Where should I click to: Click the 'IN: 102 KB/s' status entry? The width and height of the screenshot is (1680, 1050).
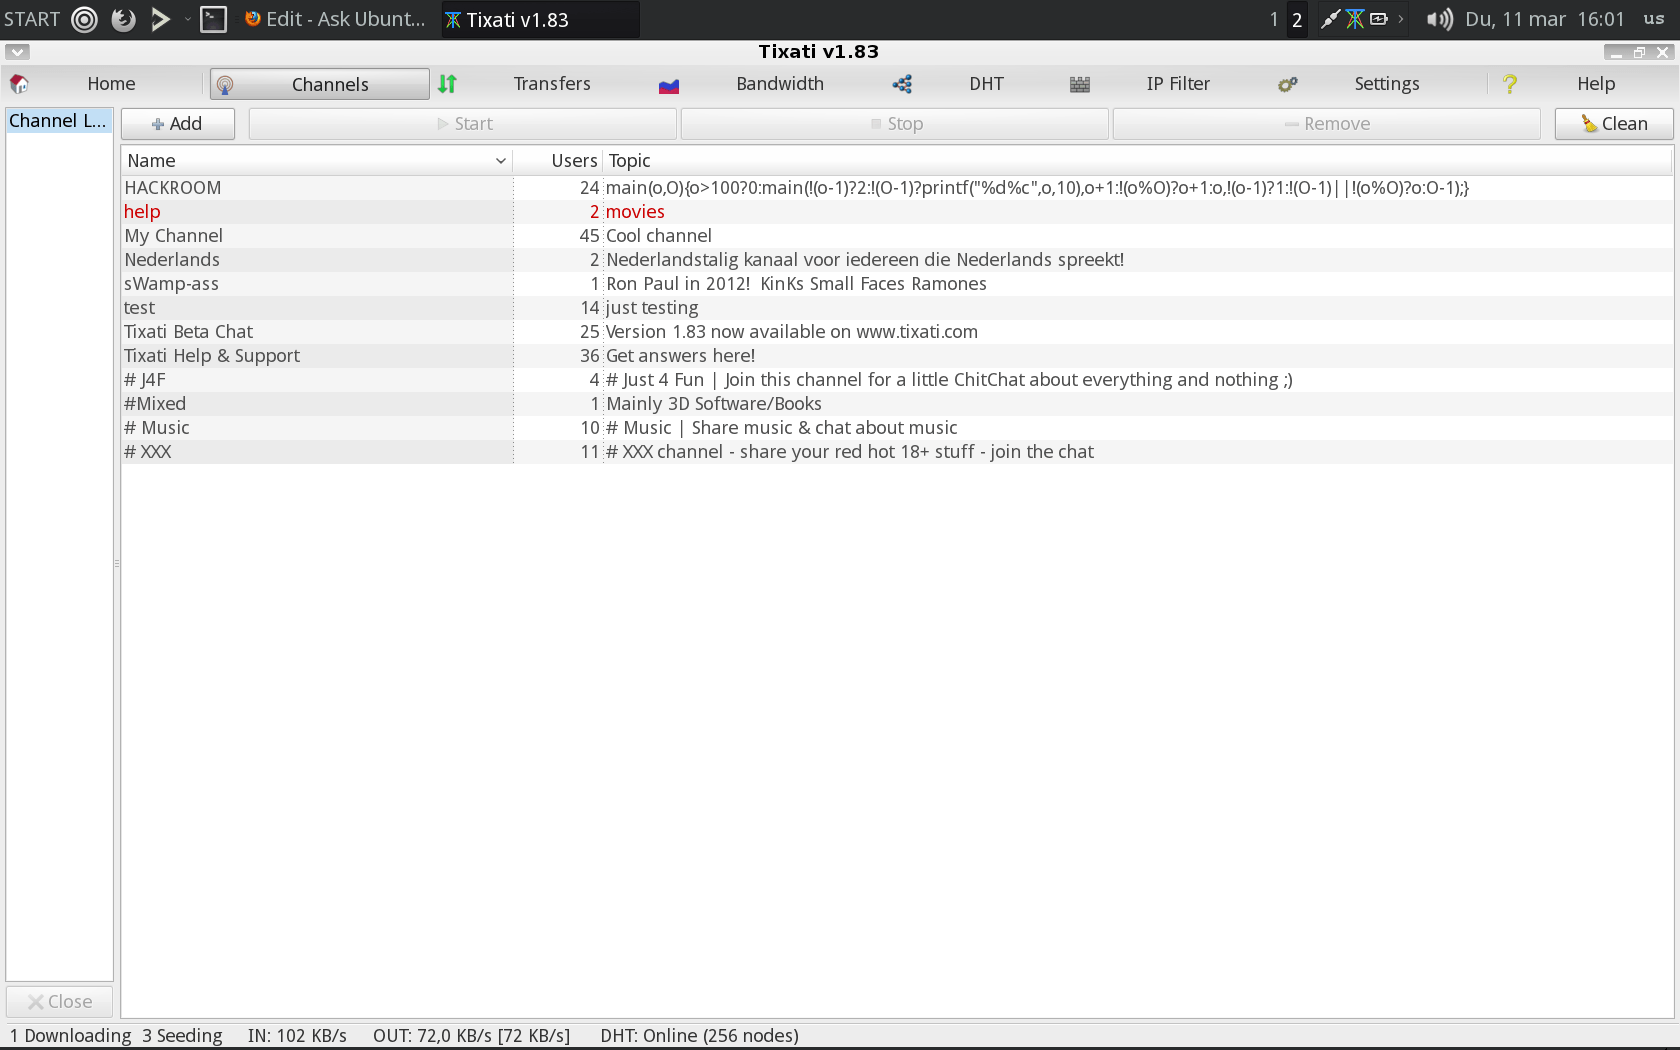[297, 1036]
